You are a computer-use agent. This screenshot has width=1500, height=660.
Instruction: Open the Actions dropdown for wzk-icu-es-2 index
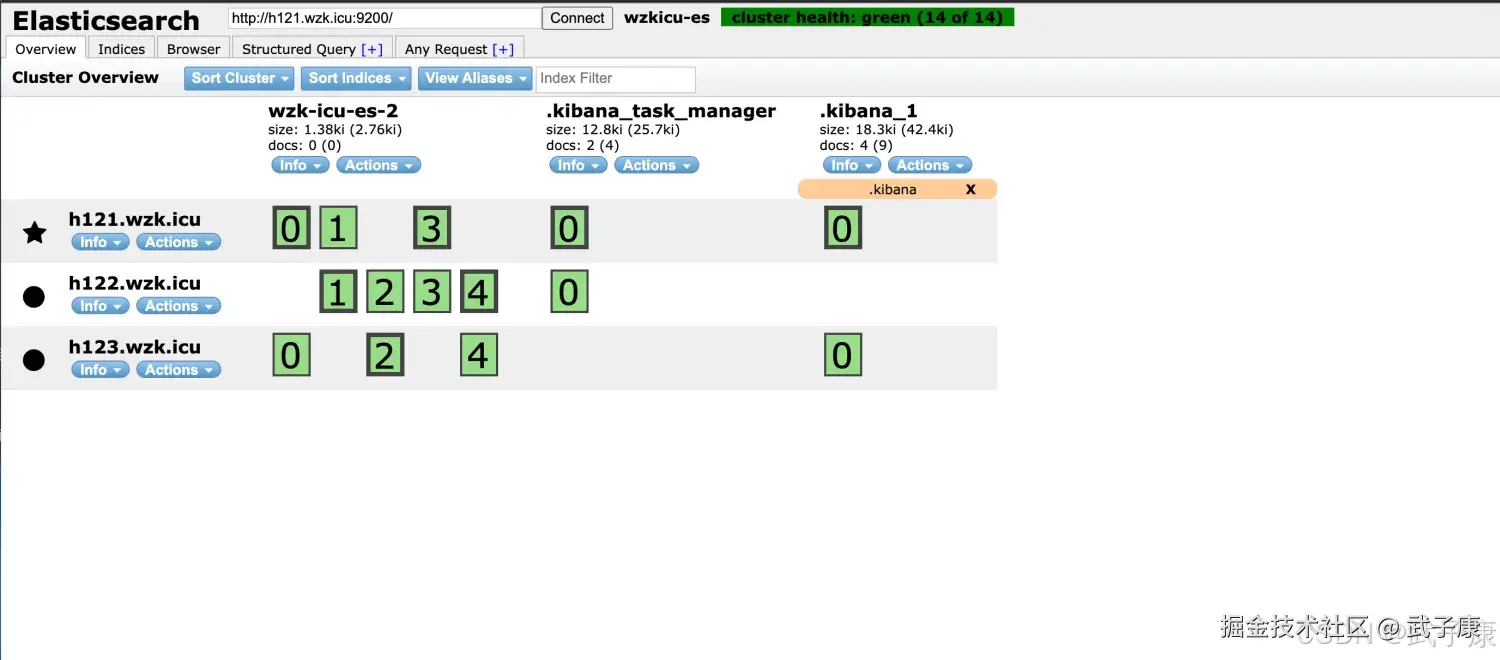click(378, 165)
